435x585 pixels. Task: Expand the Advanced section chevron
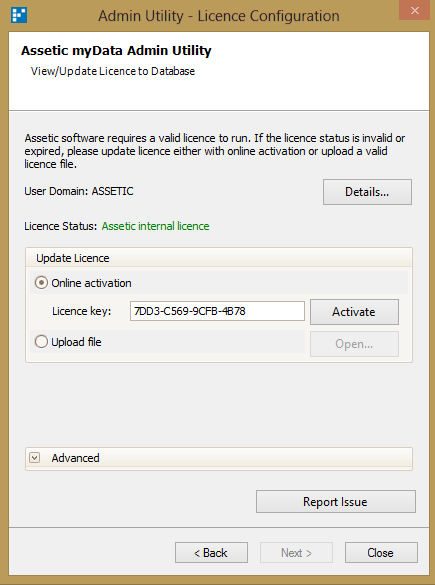[x=35, y=458]
